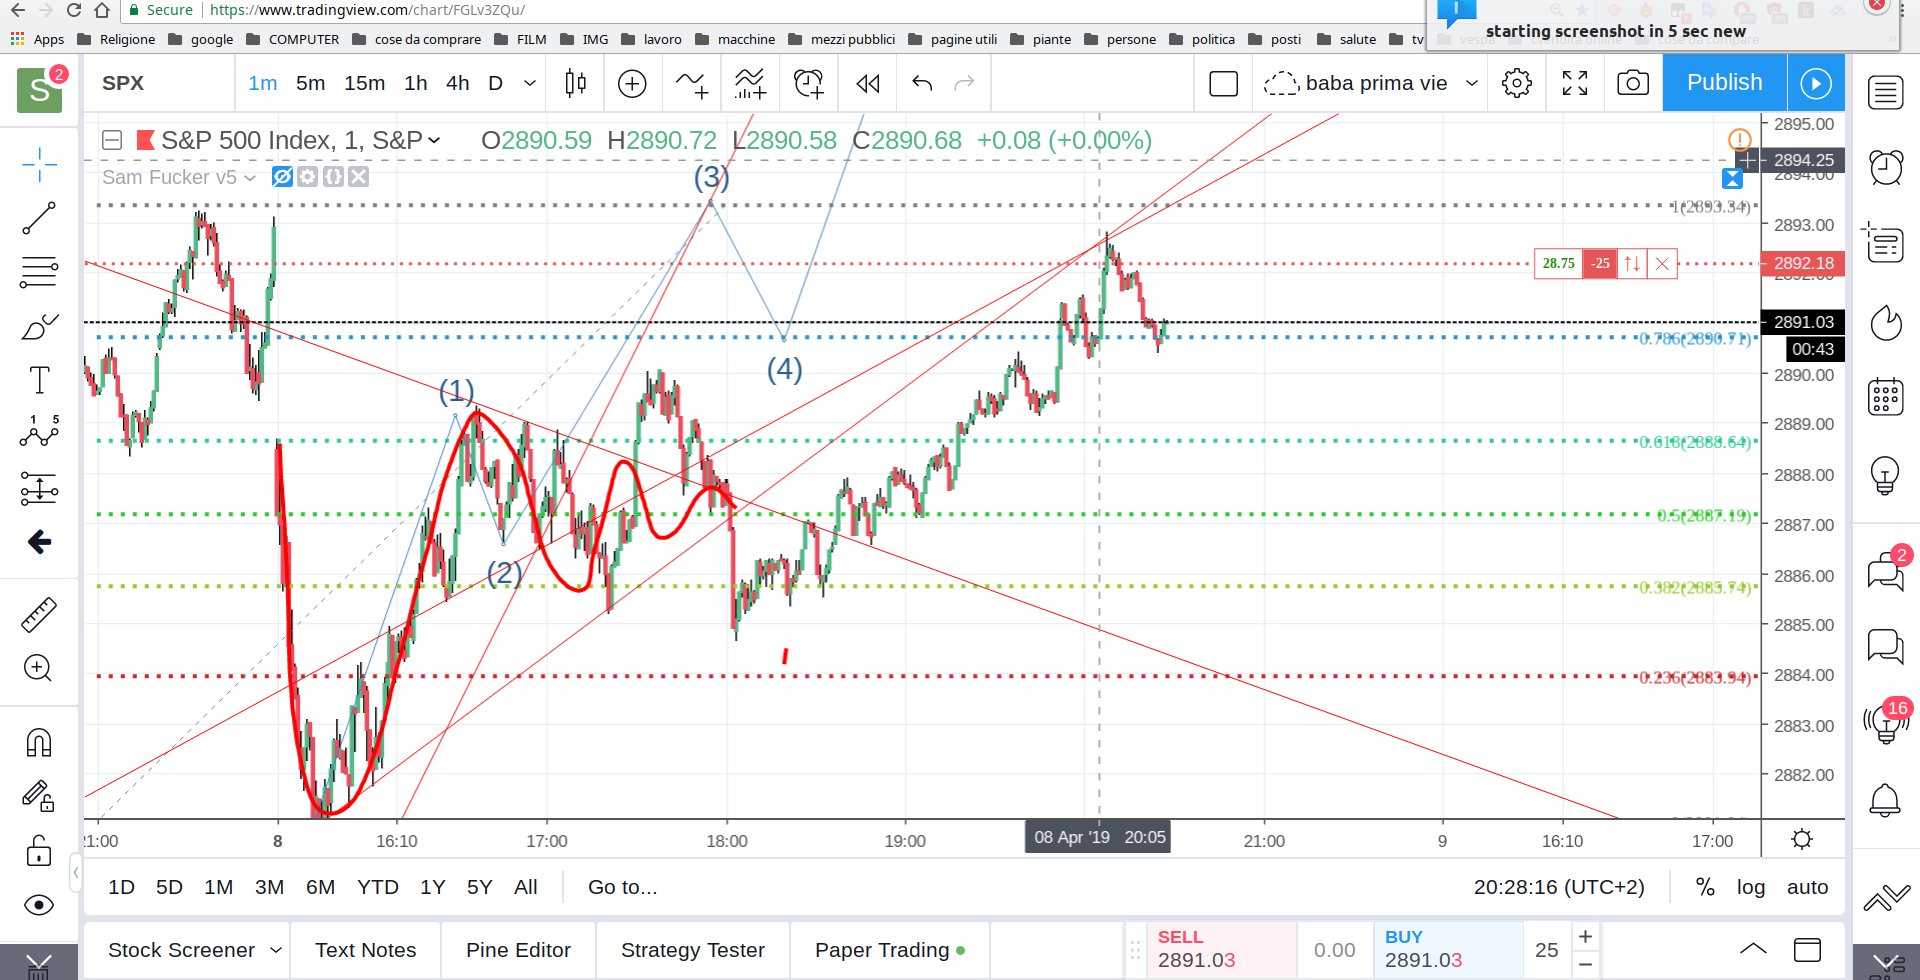Open the ideas lightbulb panel
The image size is (1920, 980).
[x=1886, y=475]
